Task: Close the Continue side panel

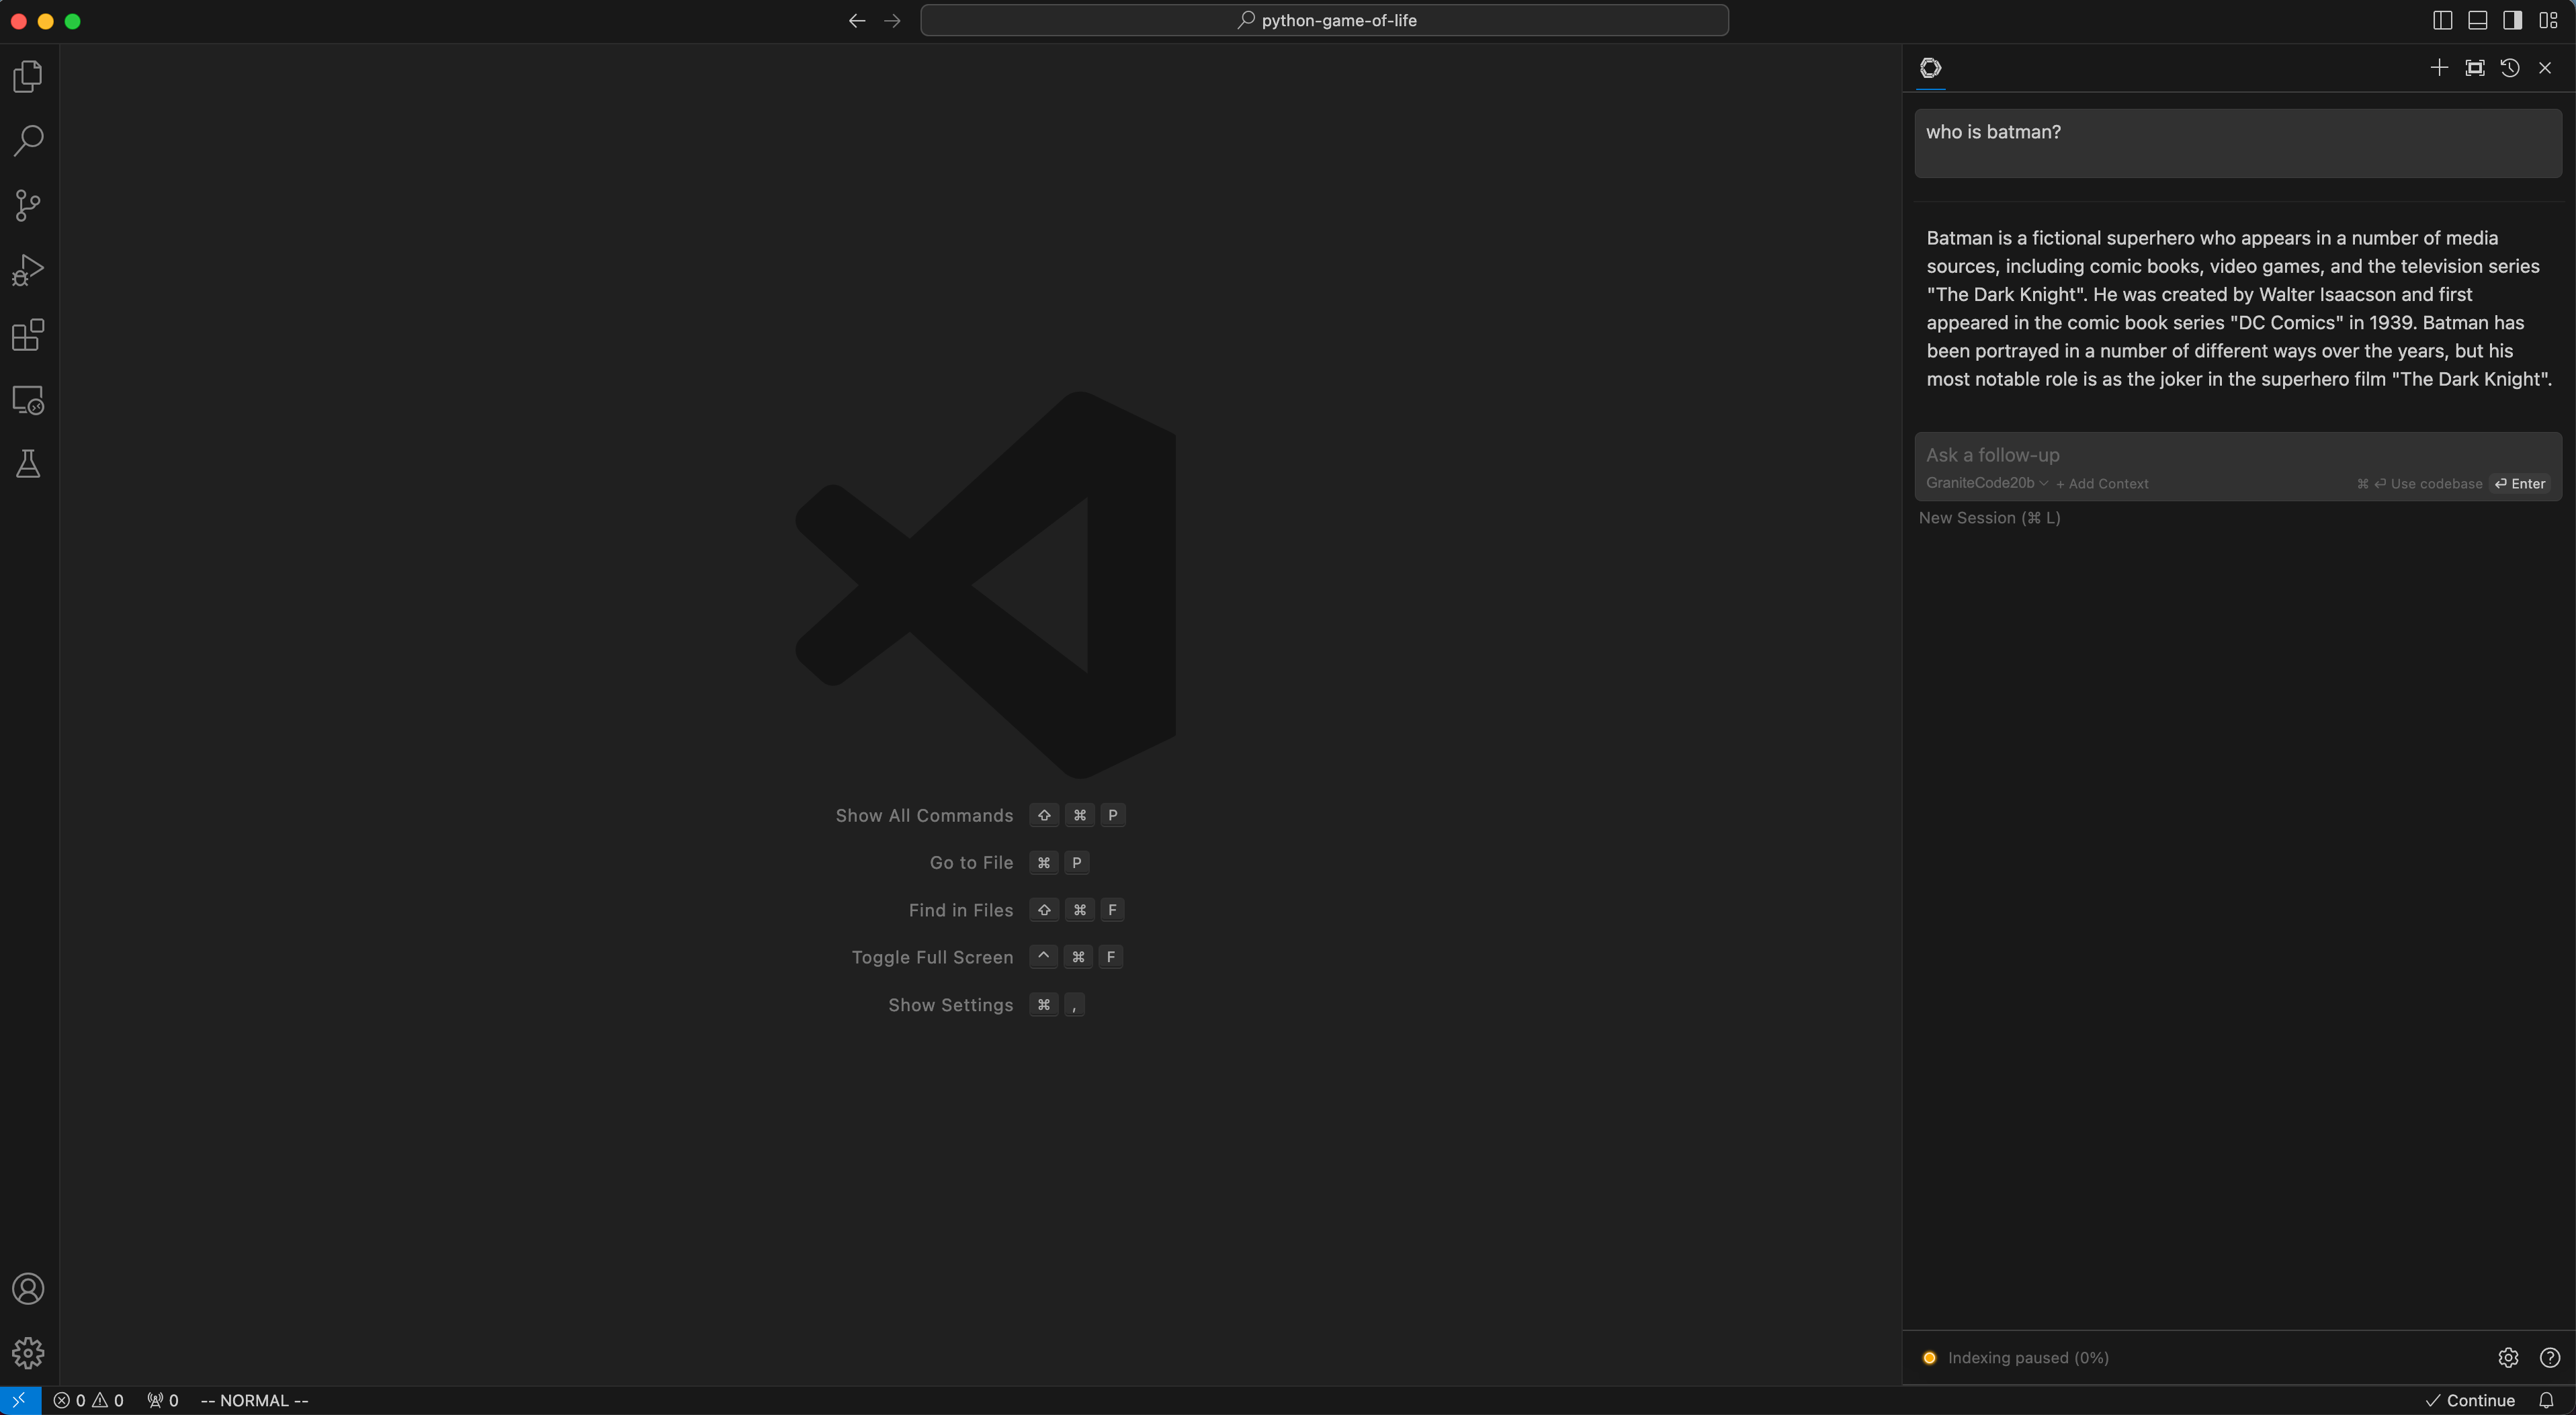Action: click(x=2545, y=68)
